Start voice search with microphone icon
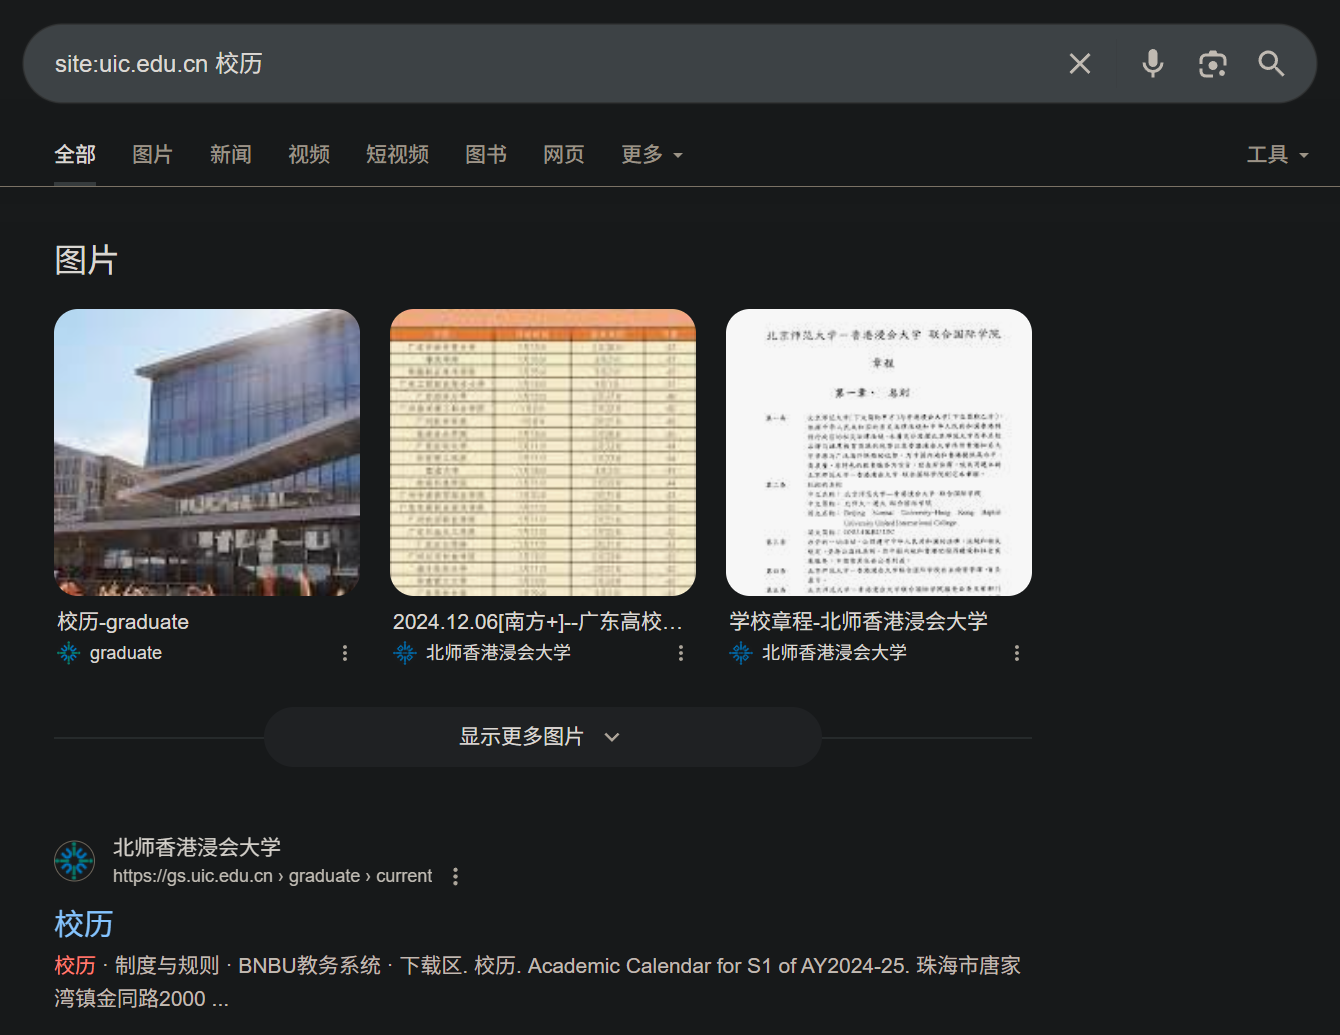1340x1035 pixels. pyautogui.click(x=1153, y=64)
